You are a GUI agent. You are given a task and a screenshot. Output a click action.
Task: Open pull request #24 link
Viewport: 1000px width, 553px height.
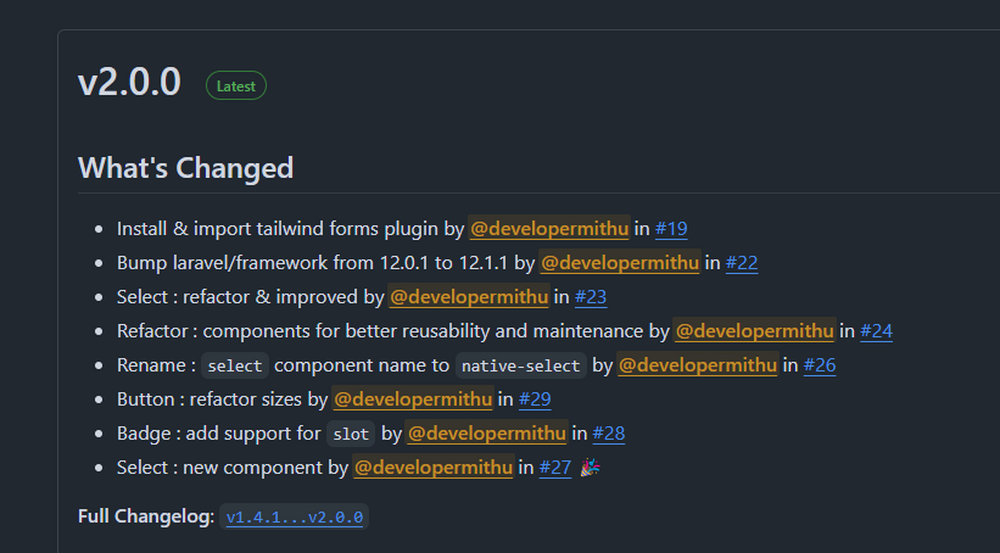point(876,331)
